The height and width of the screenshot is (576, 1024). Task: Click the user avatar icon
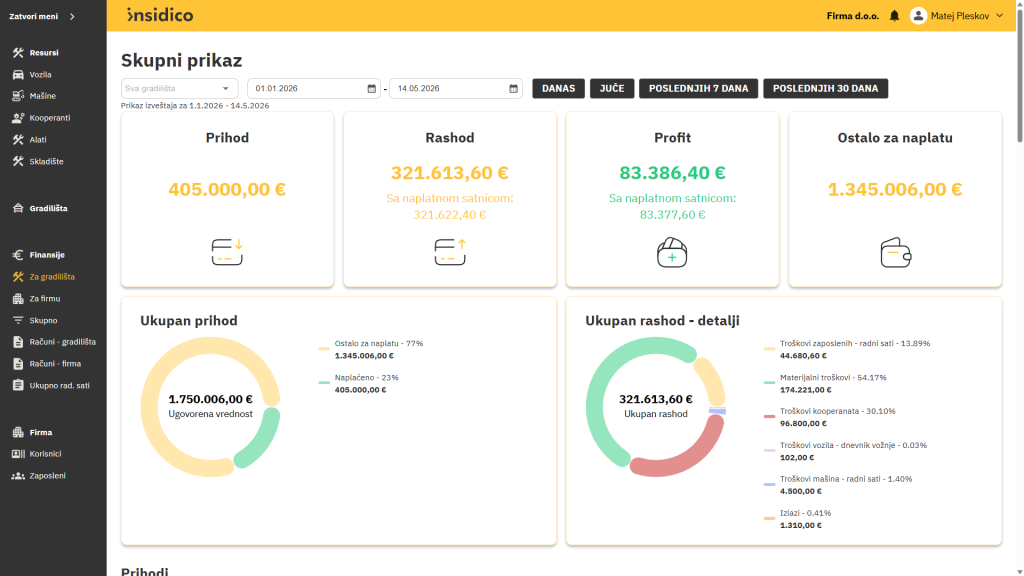918,16
